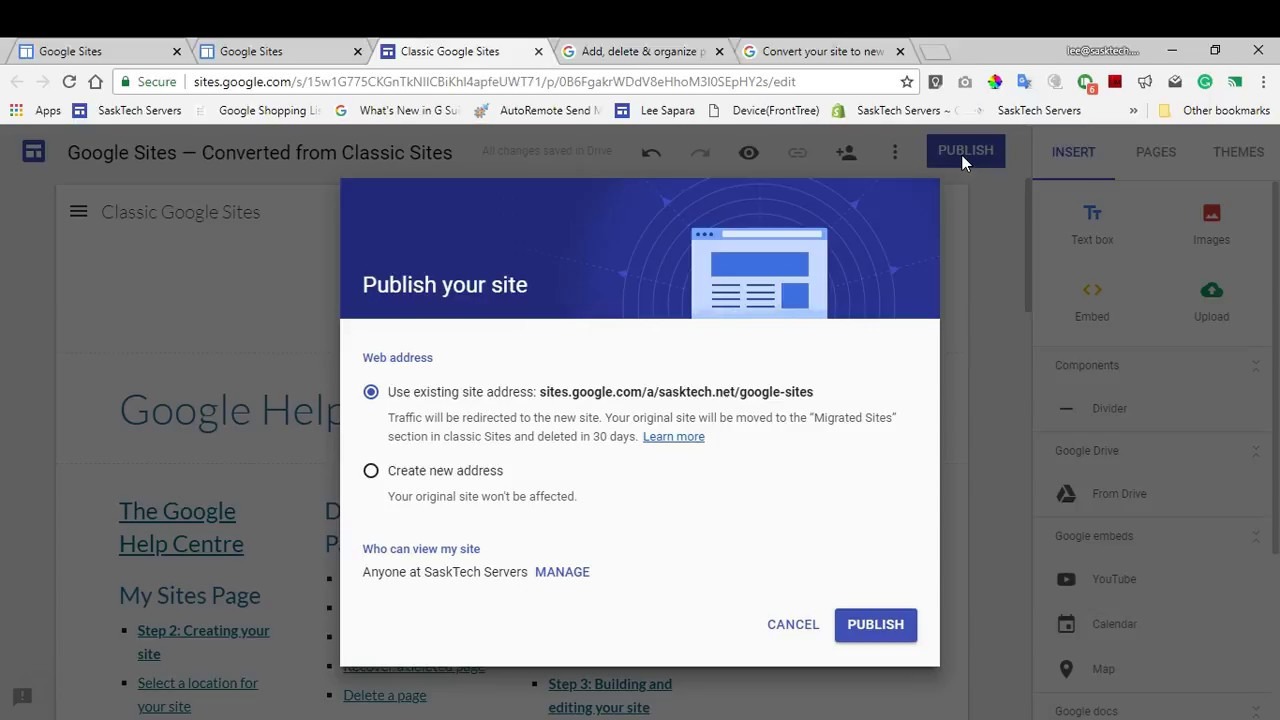Click CANCEL in the publish dialog

(793, 625)
